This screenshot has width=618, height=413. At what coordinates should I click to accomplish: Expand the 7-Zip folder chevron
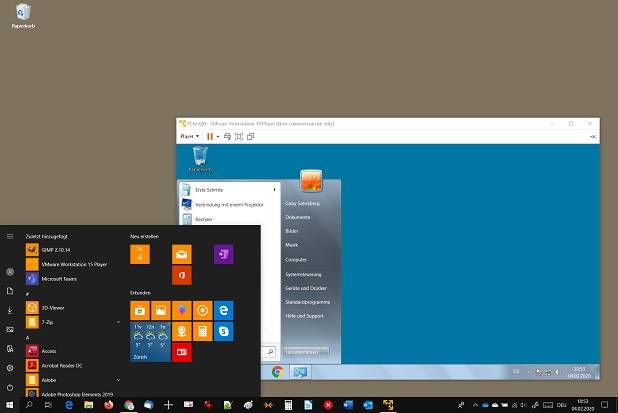coord(118,322)
